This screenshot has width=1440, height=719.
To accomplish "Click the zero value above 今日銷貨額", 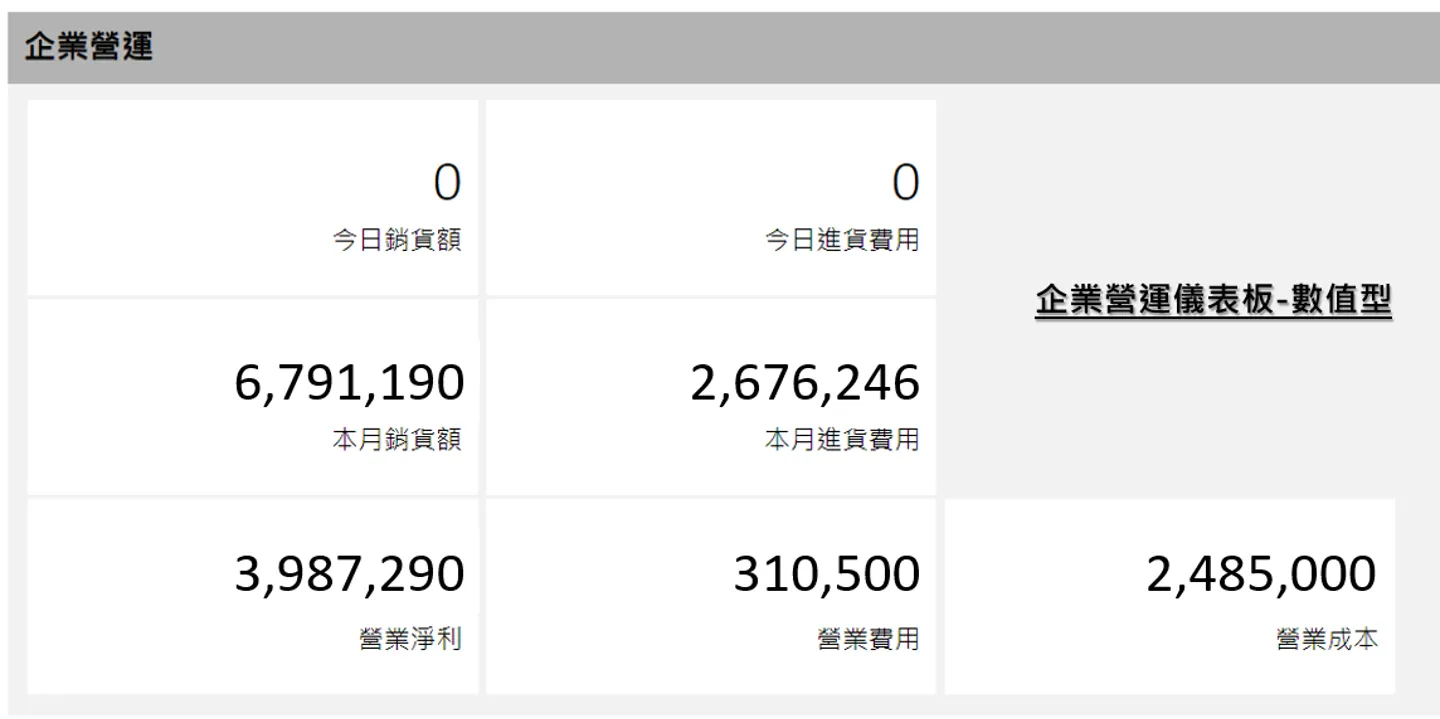I will click(x=447, y=183).
